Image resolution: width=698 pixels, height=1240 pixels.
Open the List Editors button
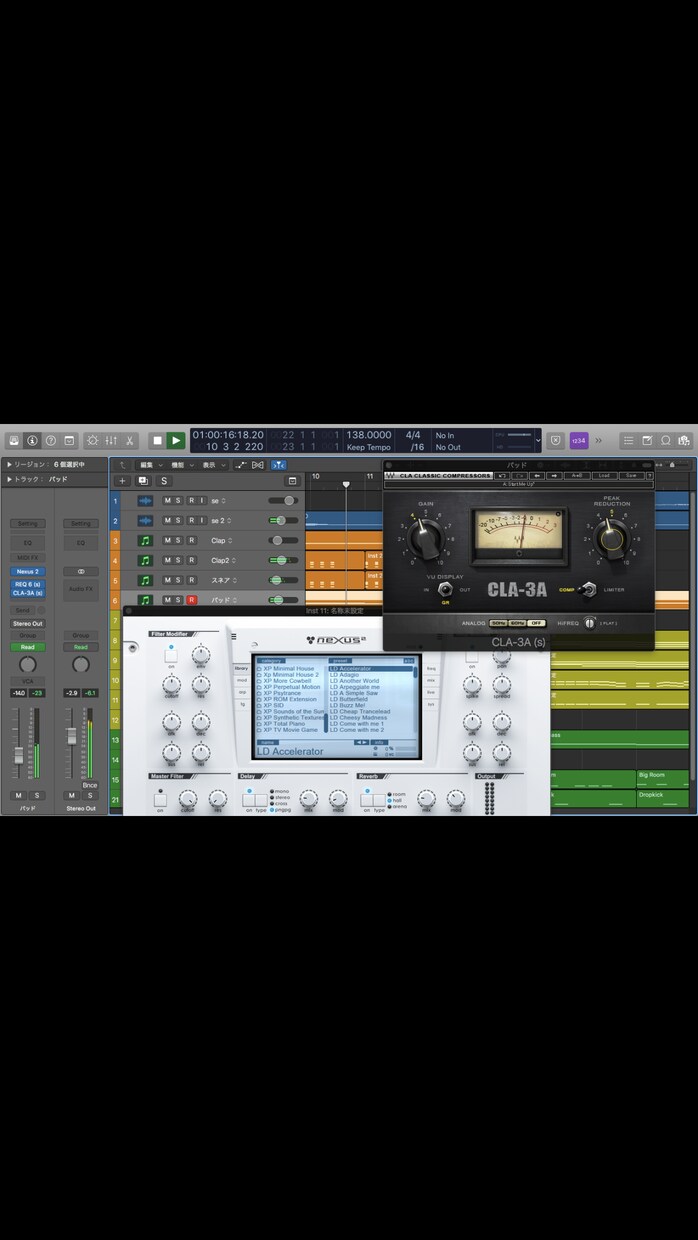[x=628, y=440]
